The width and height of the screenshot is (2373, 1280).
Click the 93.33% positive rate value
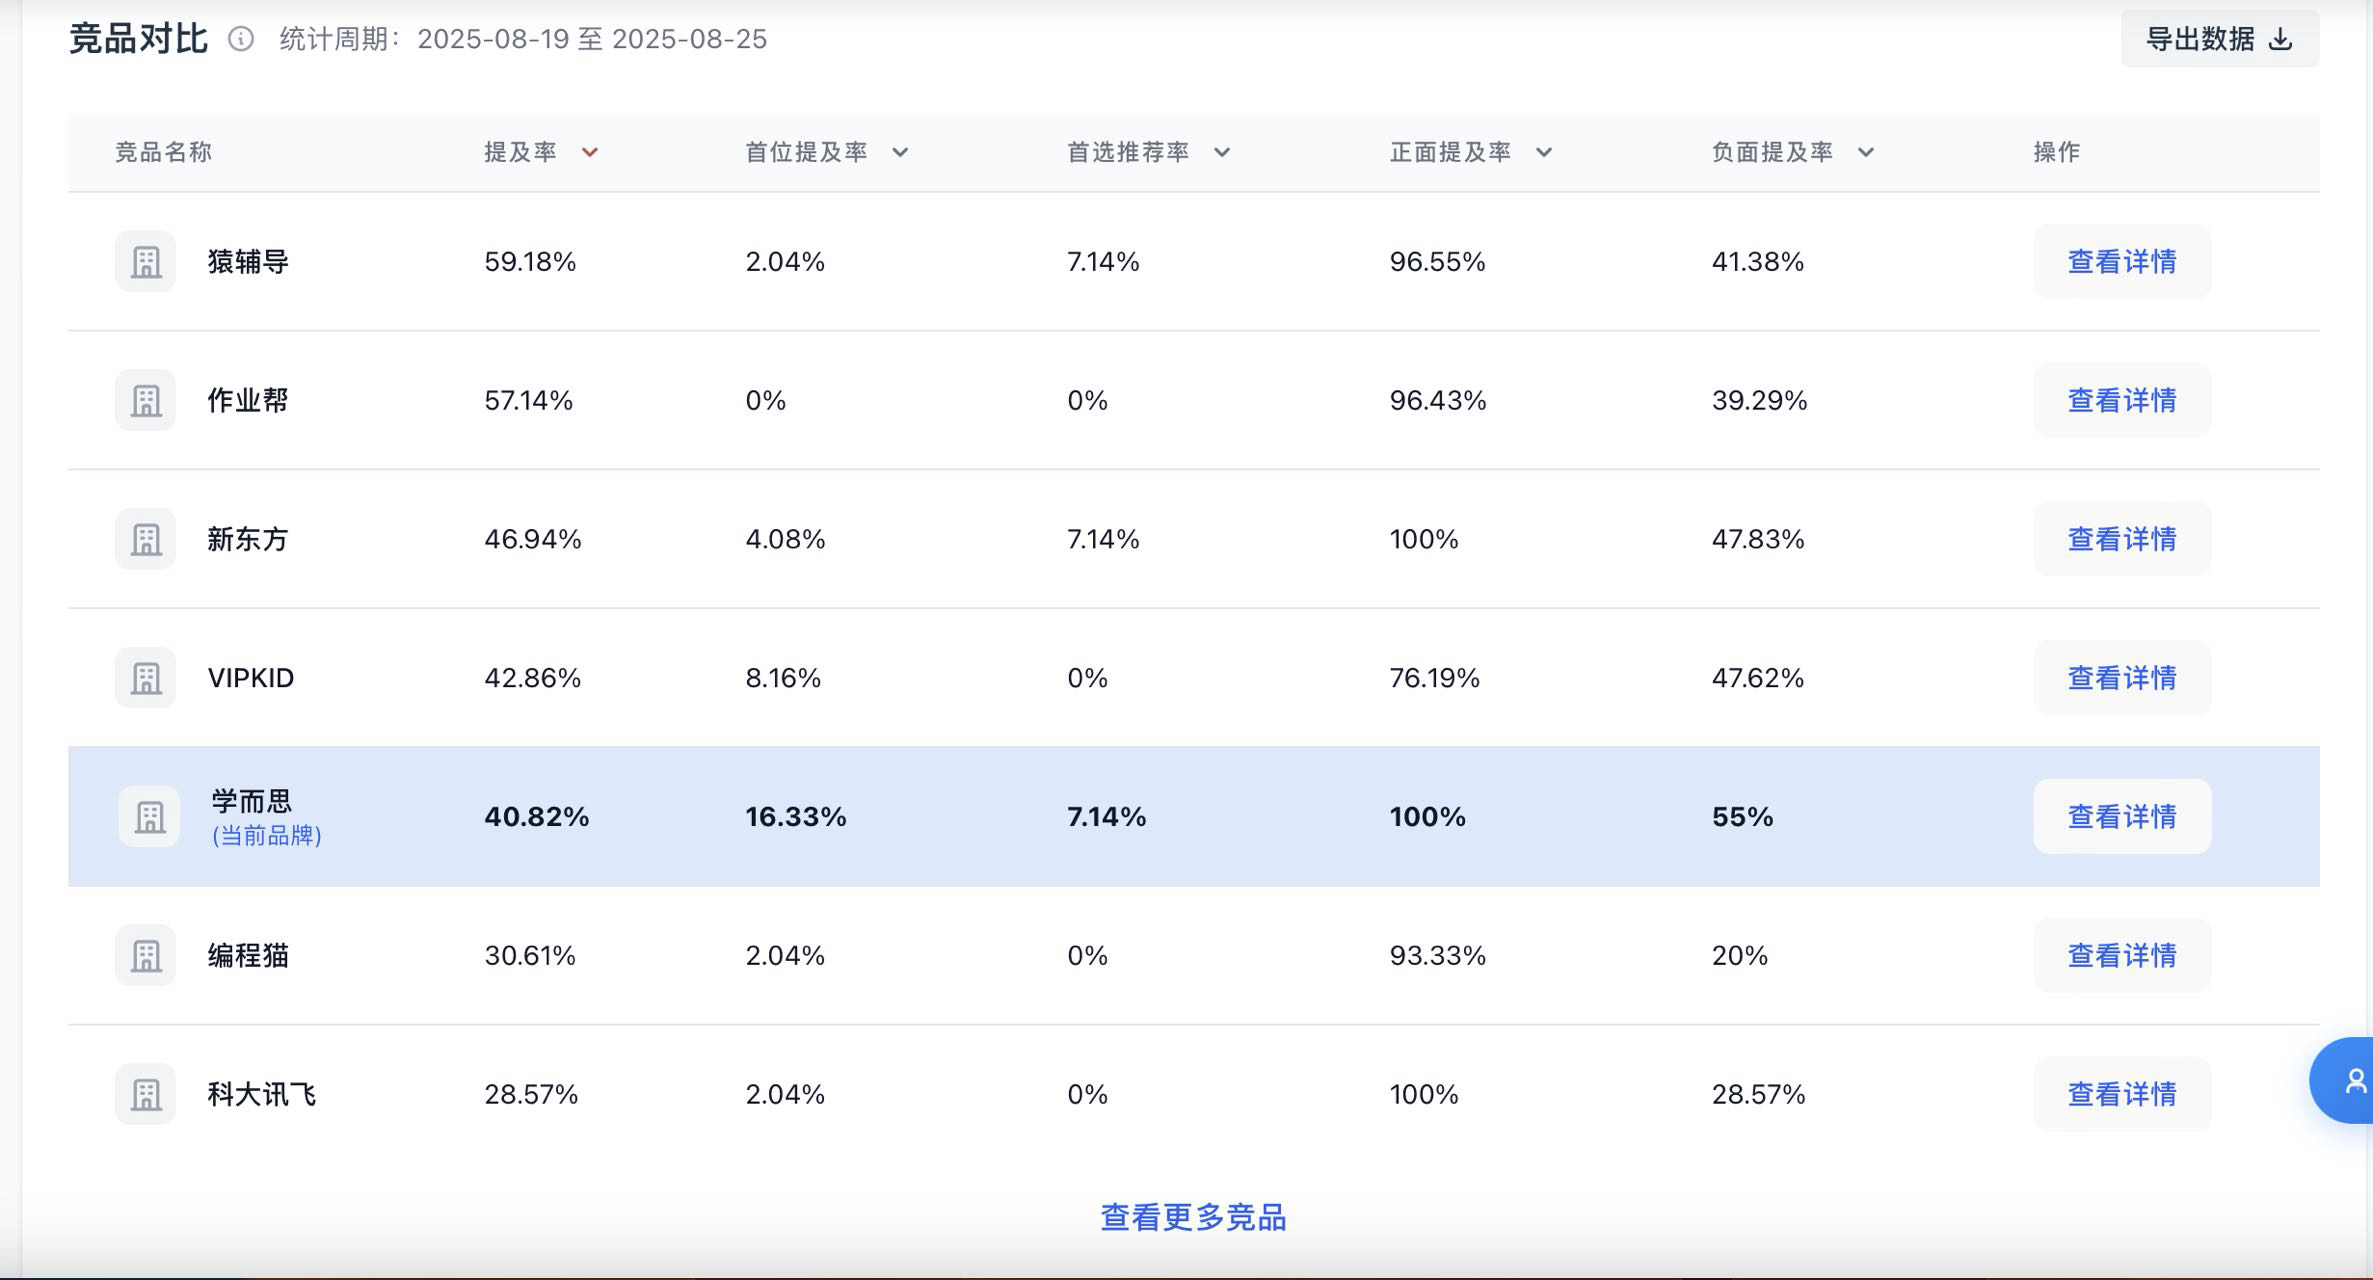1438,955
